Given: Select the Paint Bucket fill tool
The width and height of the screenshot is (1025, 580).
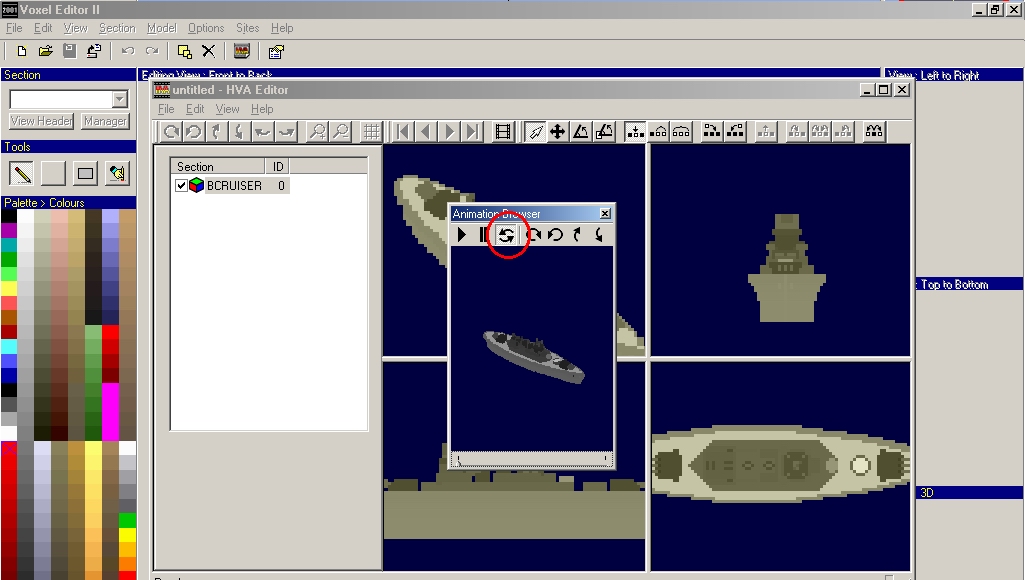Looking at the screenshot, I should (x=117, y=173).
